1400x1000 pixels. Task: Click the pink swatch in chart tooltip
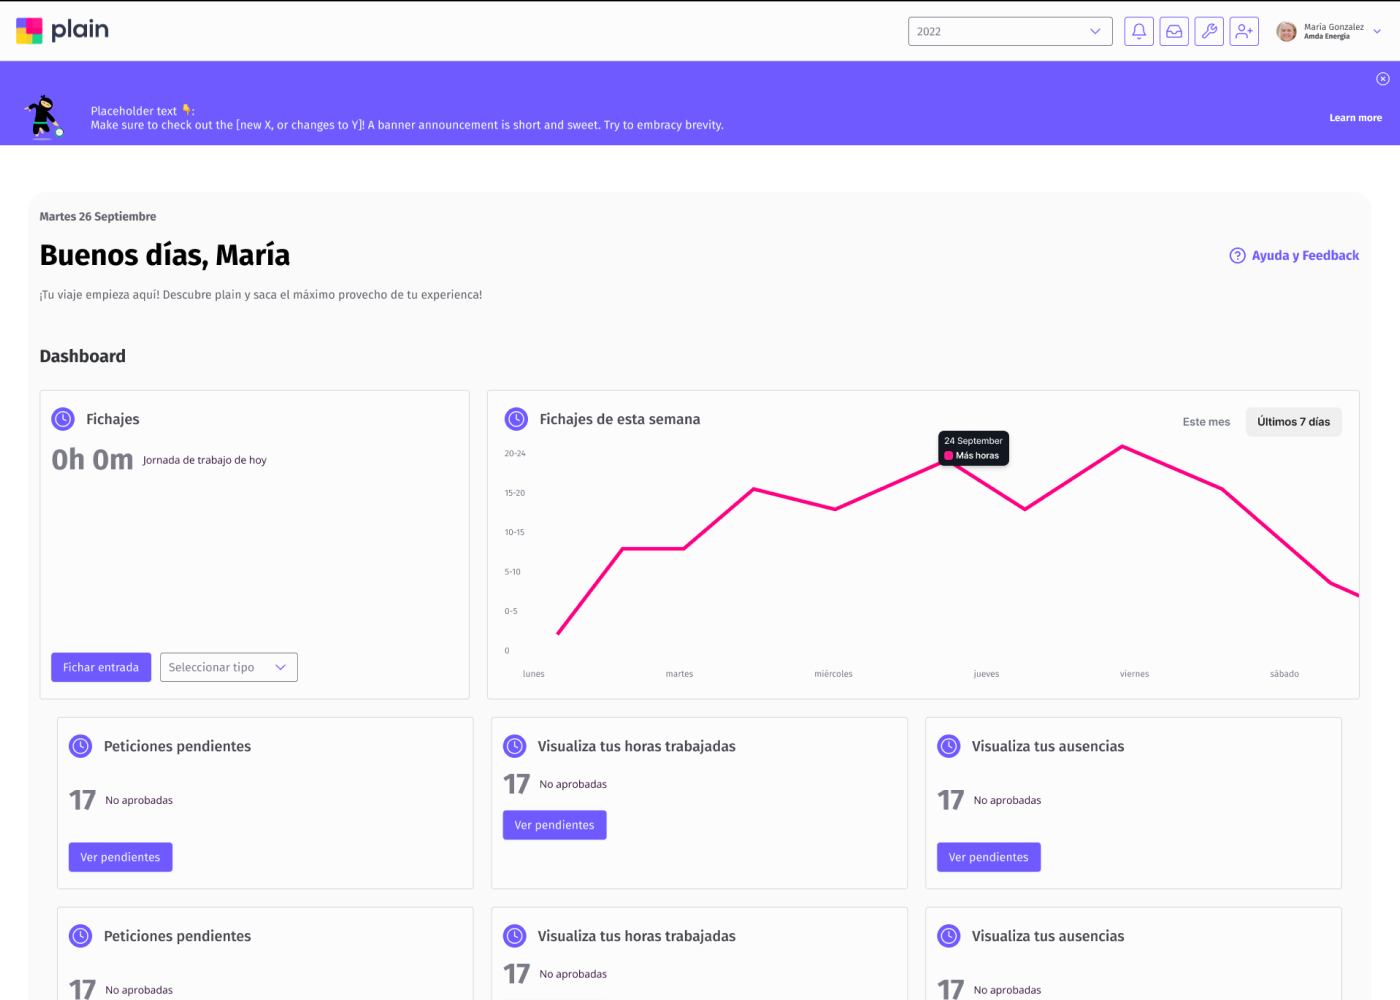(x=949, y=456)
